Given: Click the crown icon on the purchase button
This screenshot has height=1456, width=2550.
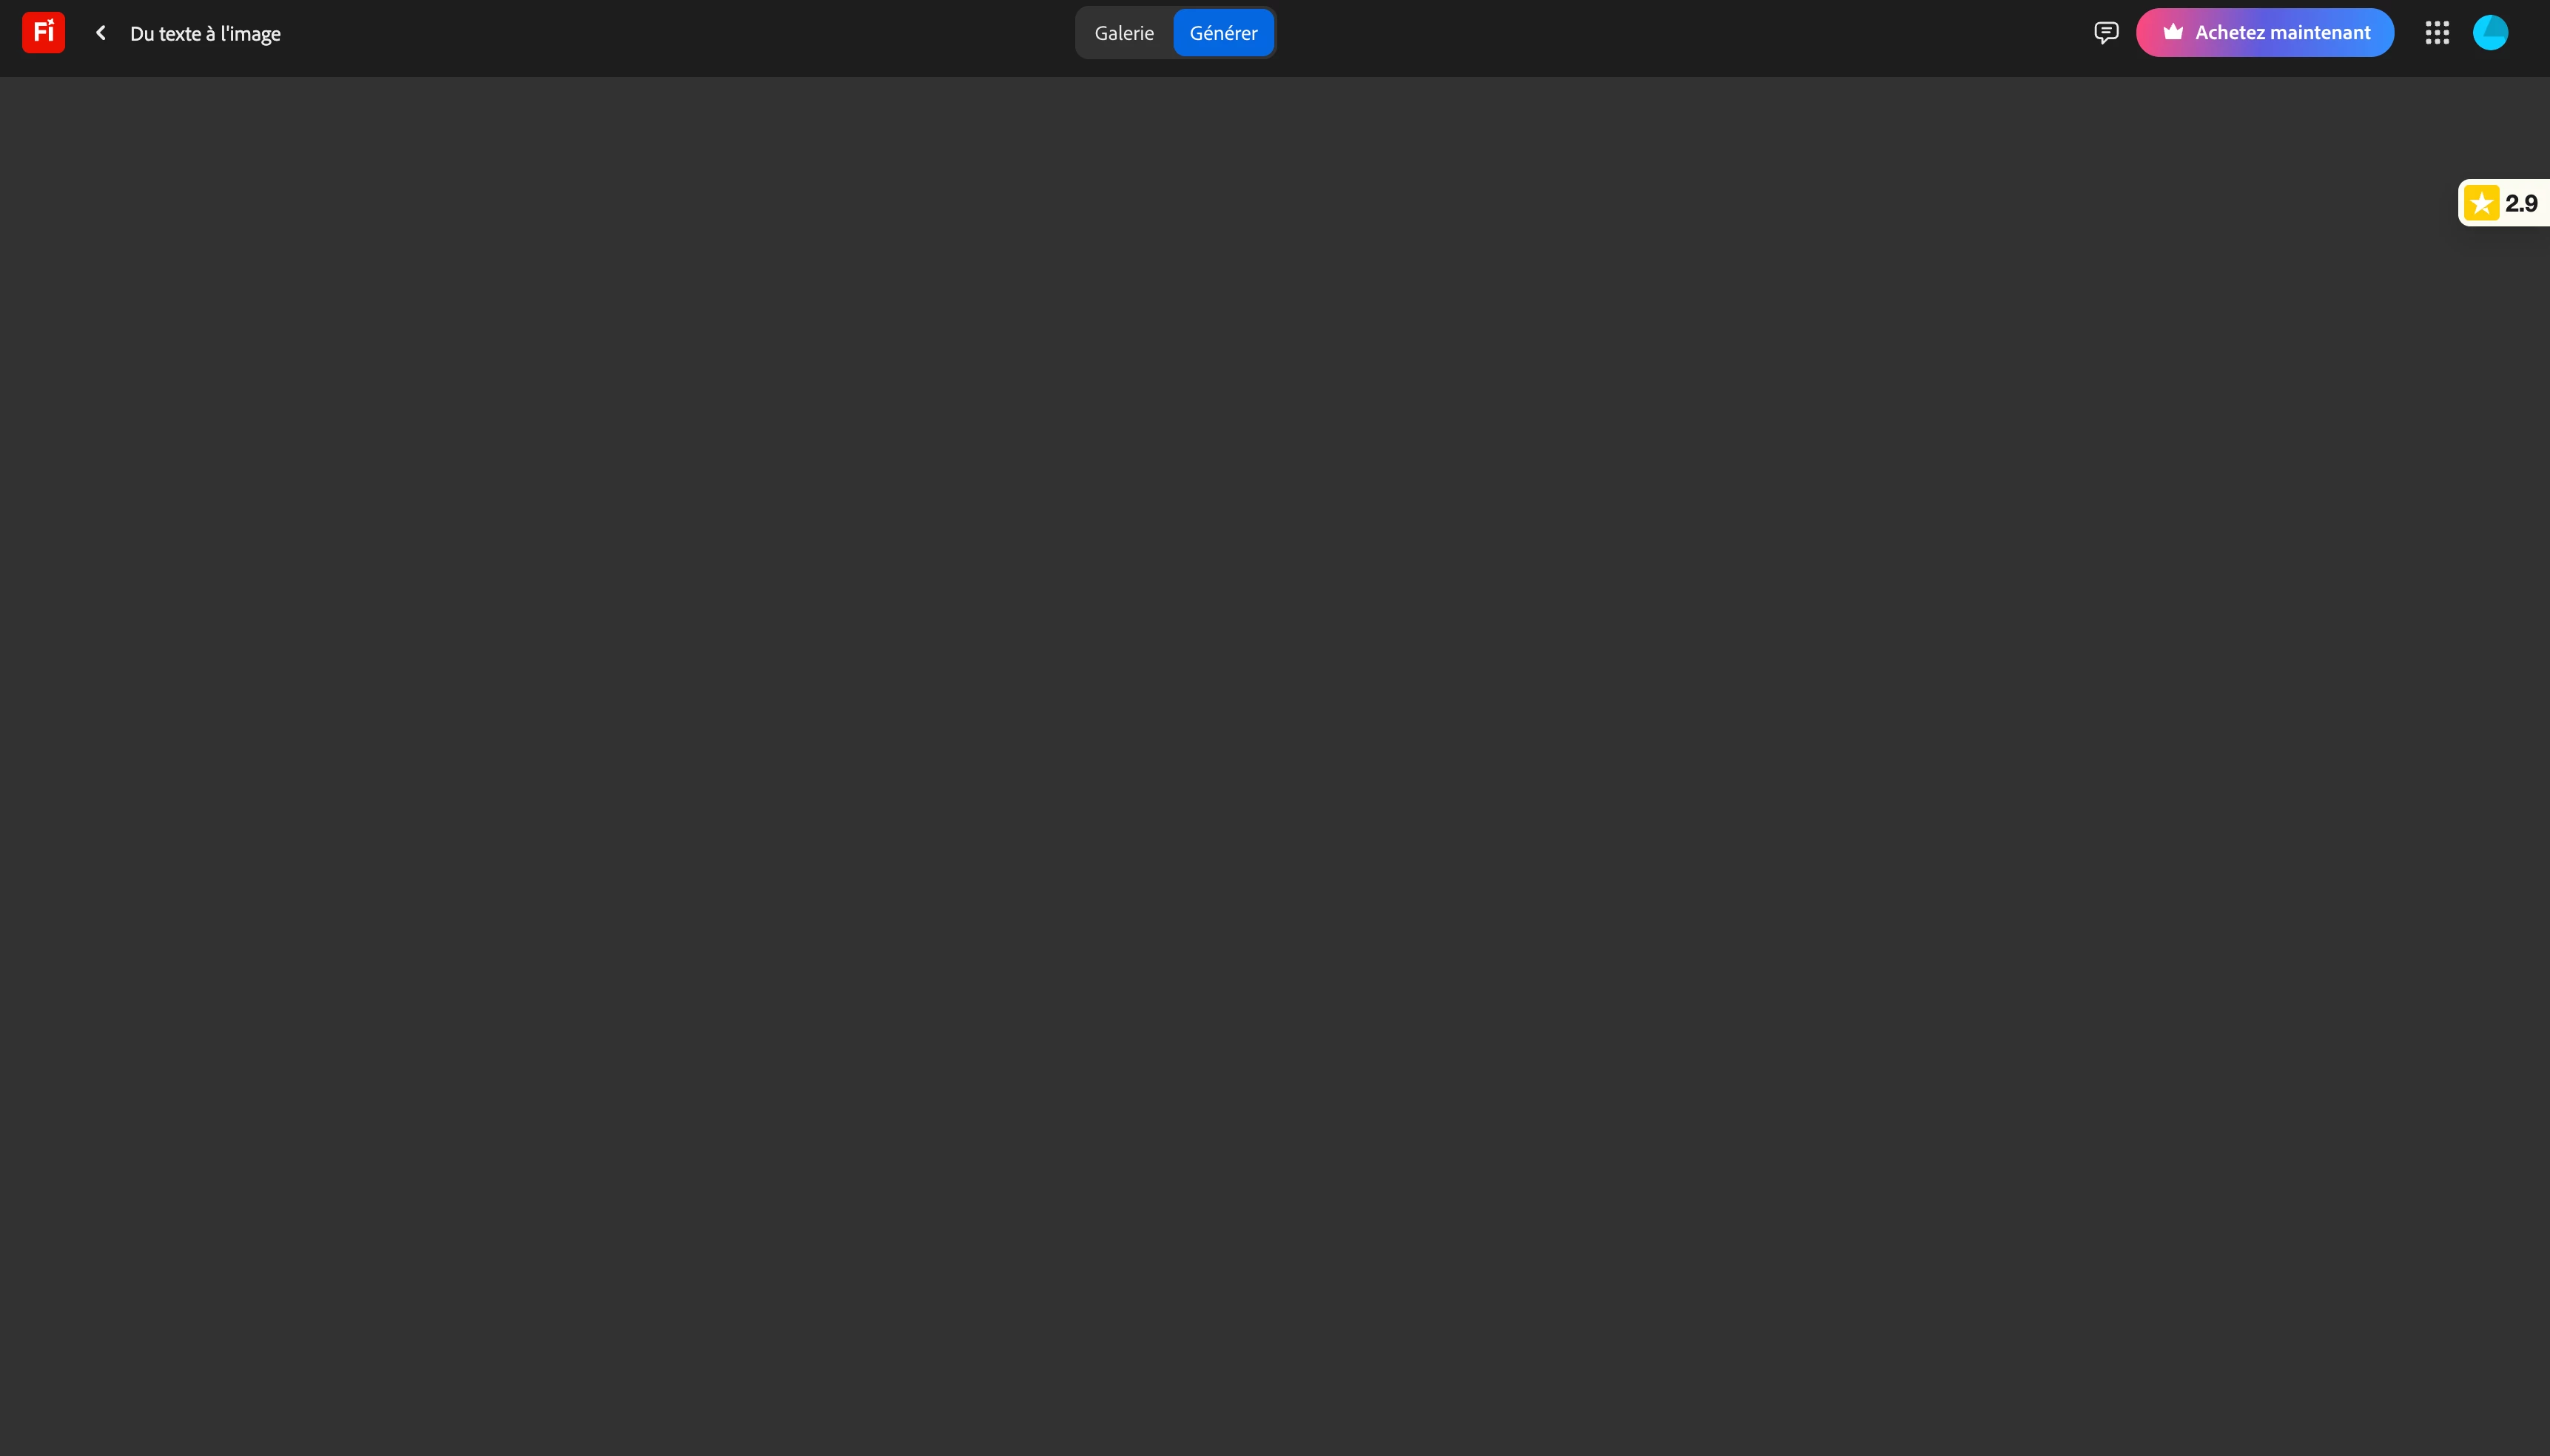Looking at the screenshot, I should click(x=2173, y=32).
